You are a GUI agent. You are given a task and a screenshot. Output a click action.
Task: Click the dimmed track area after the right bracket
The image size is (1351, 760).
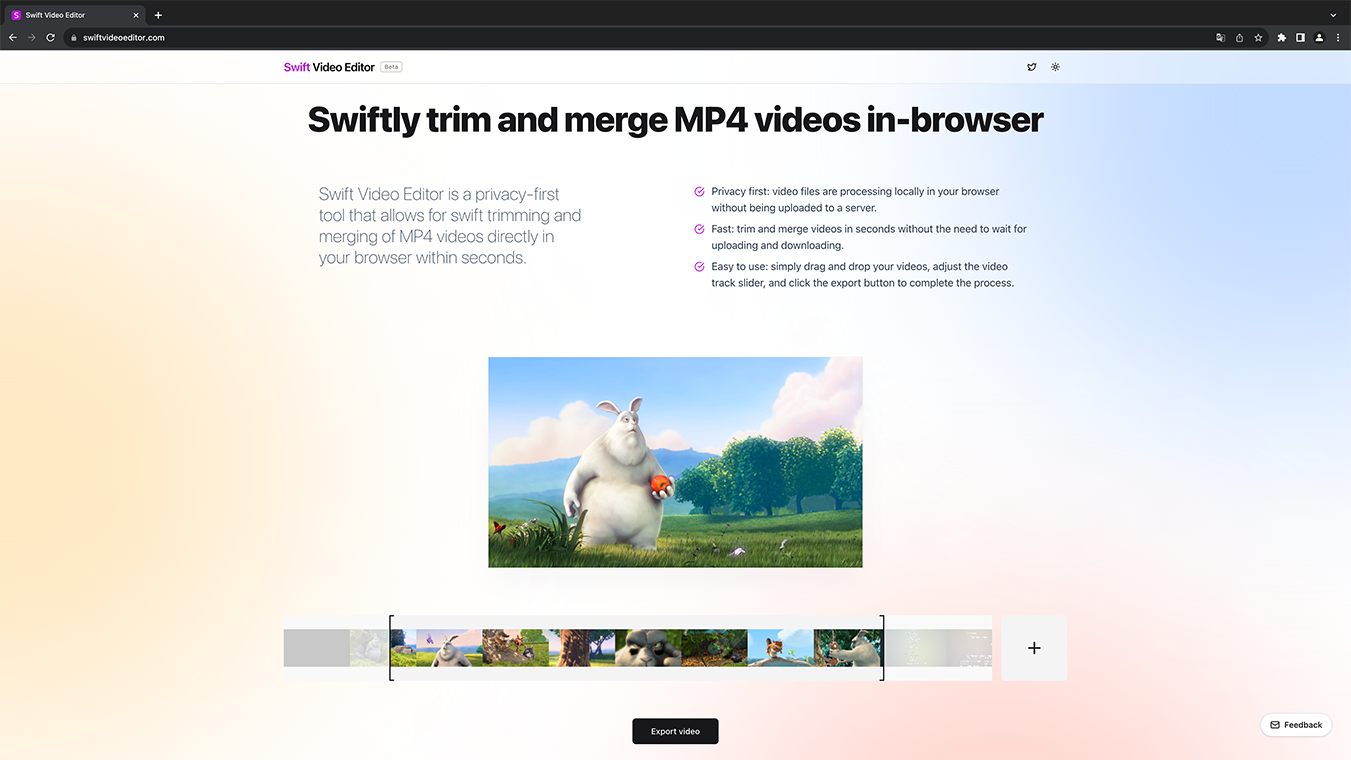pos(939,648)
